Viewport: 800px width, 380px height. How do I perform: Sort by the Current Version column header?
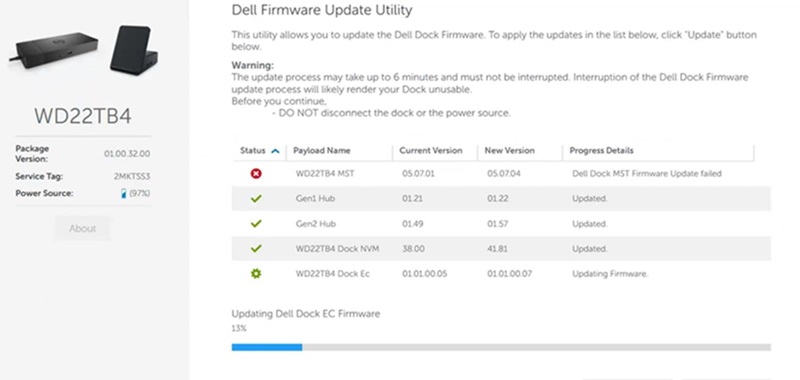tap(431, 150)
